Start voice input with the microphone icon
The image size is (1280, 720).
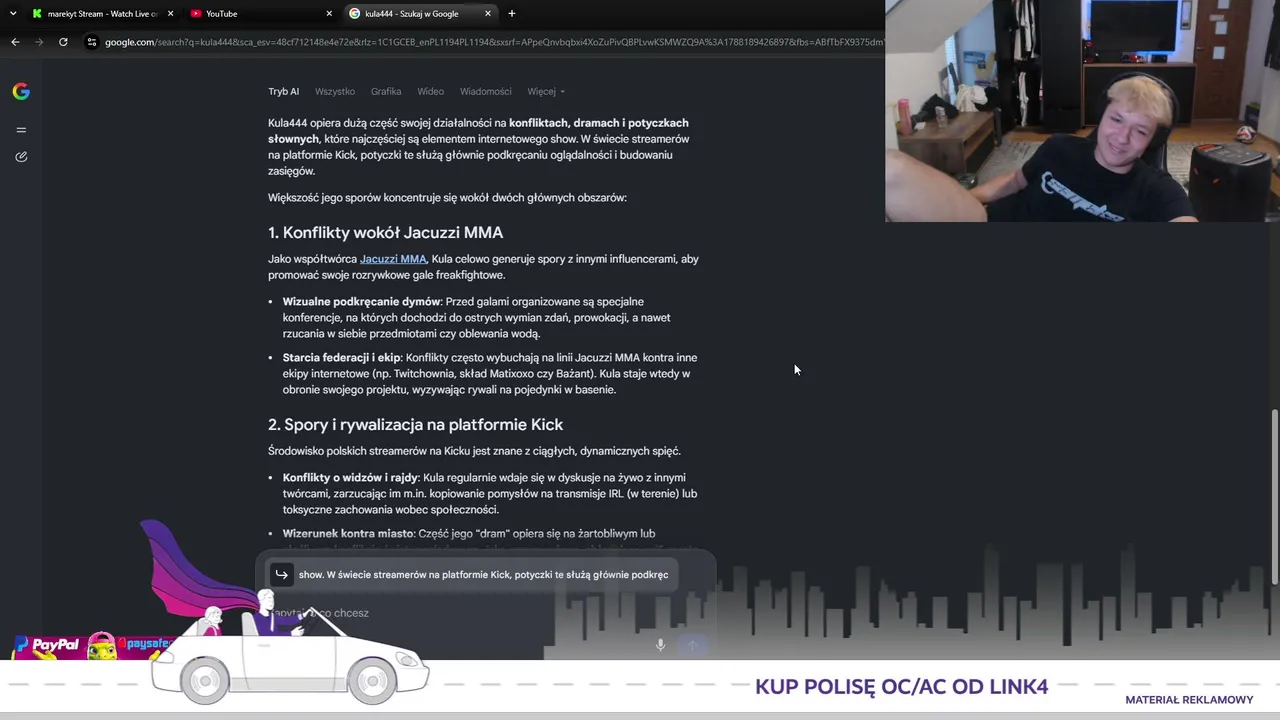(660, 645)
